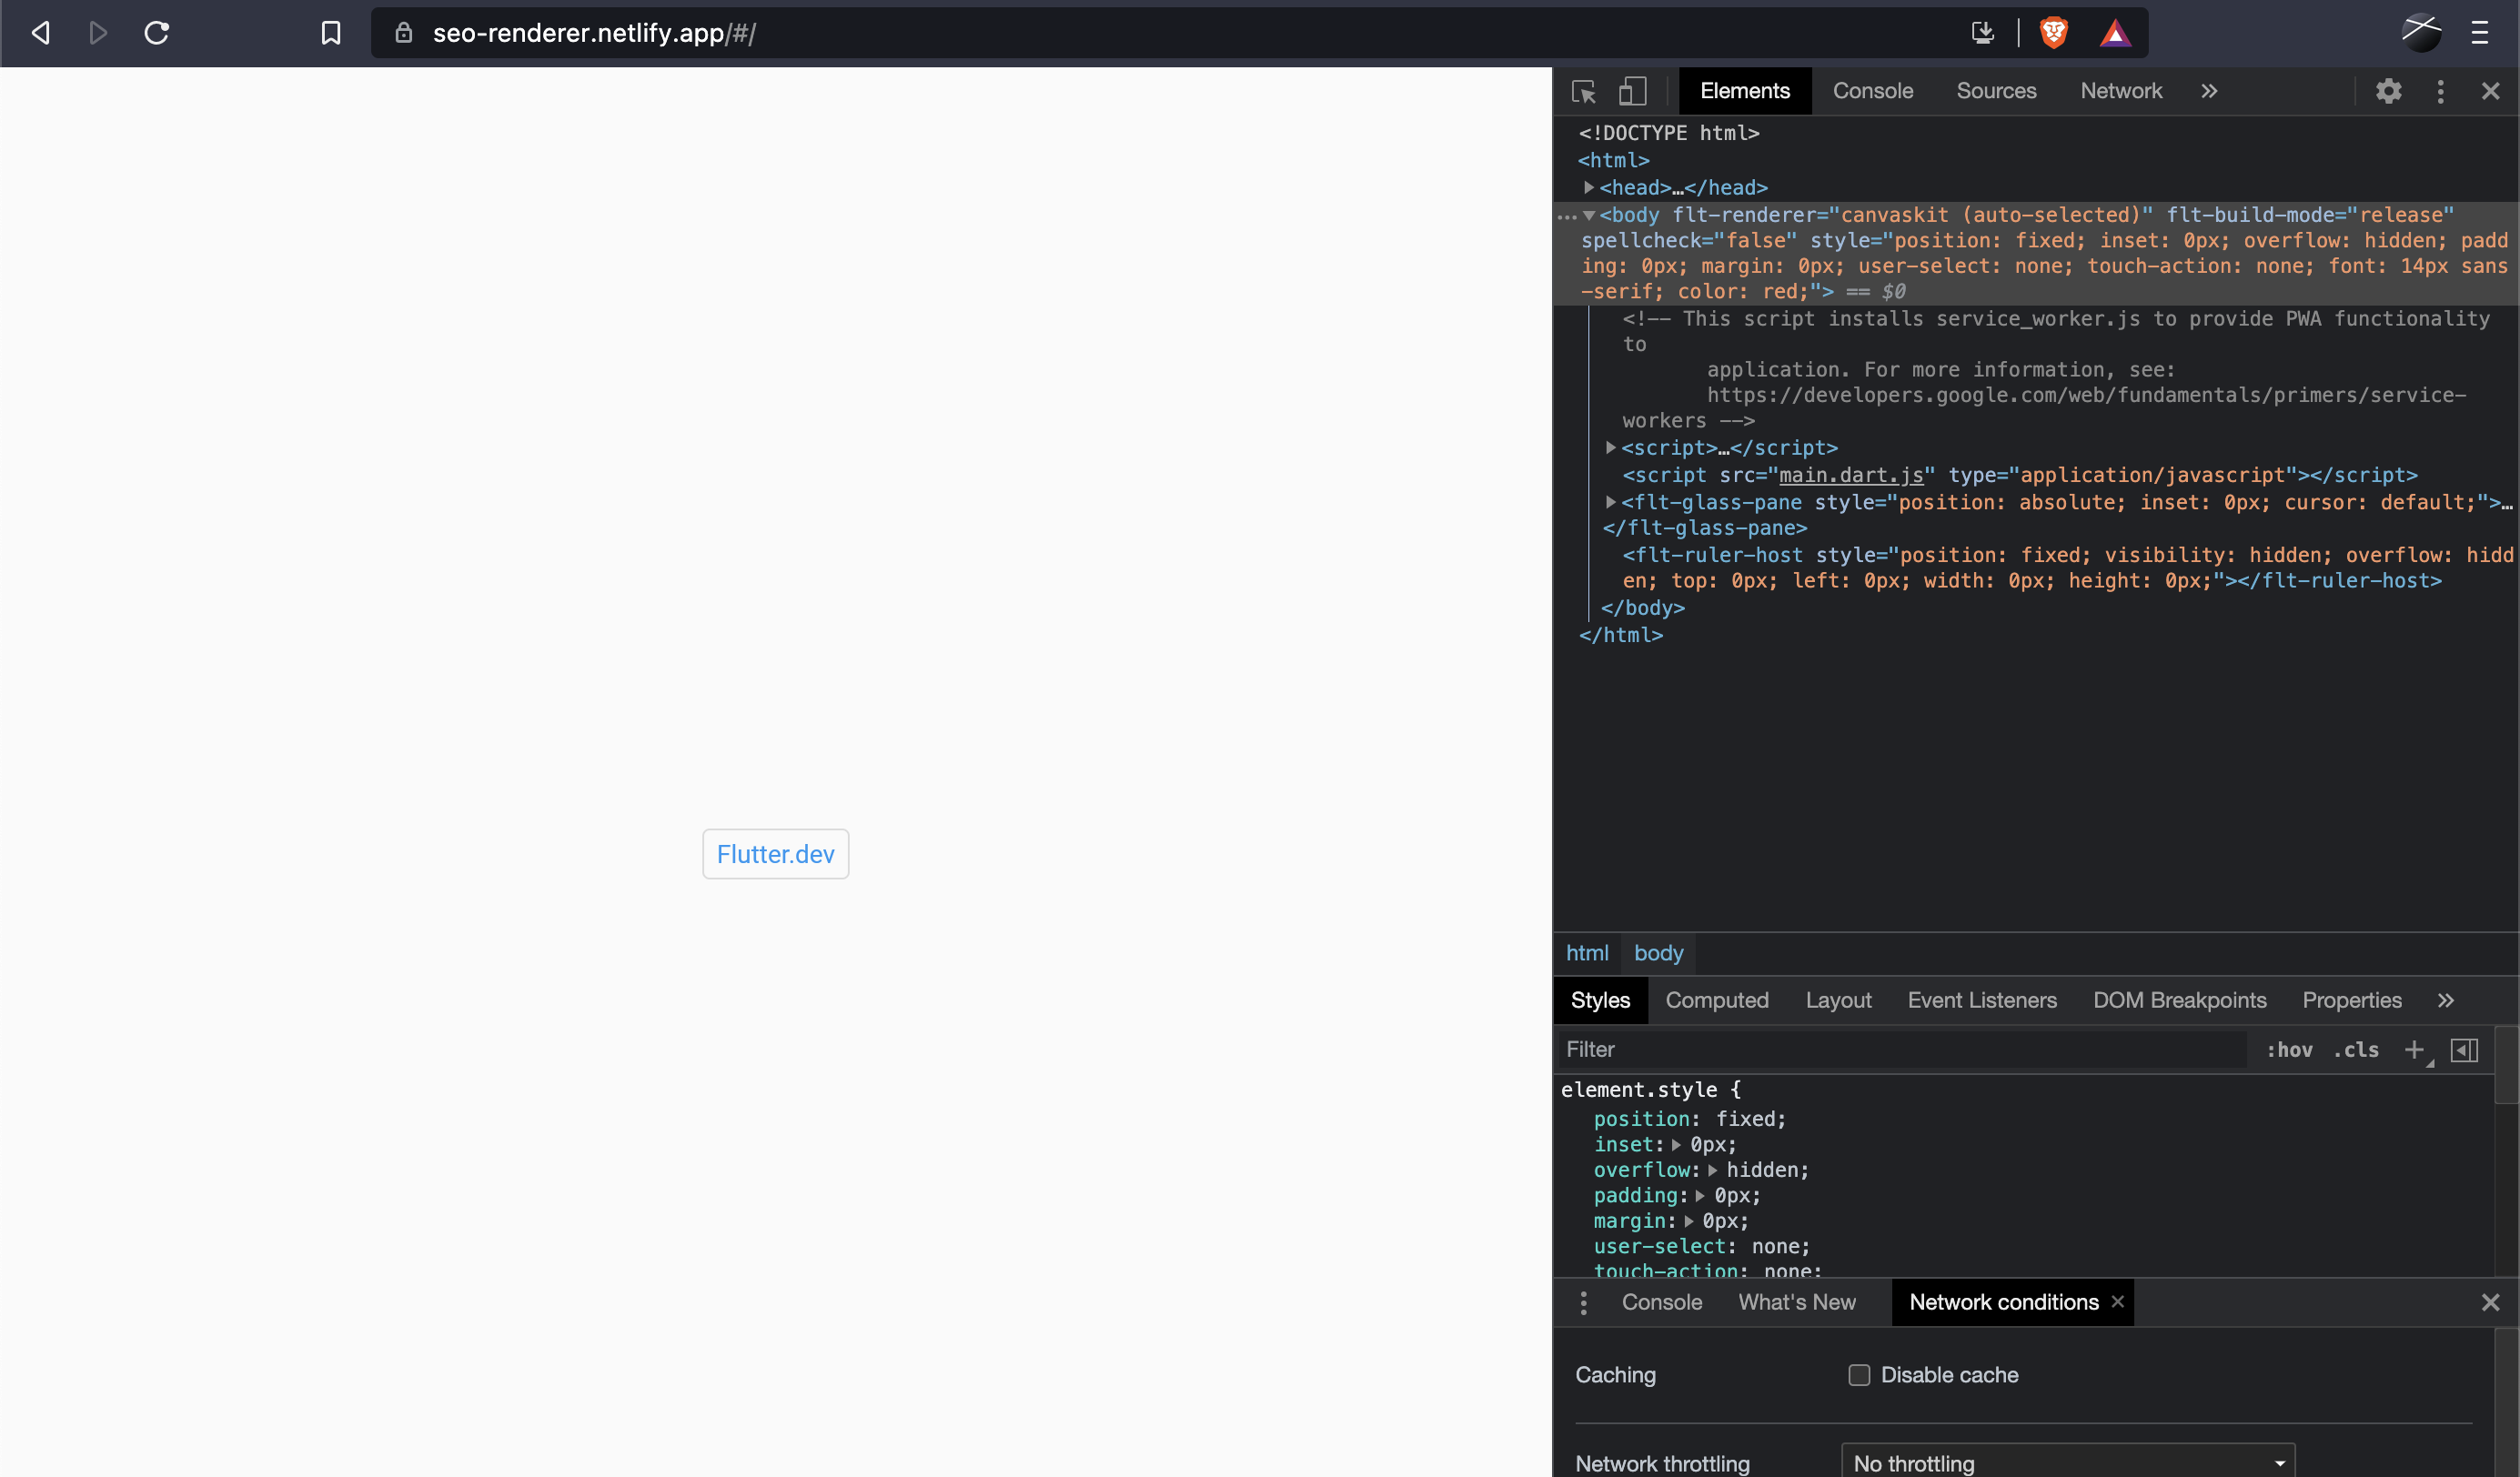Click the forward navigation arrow icon

coord(100,32)
